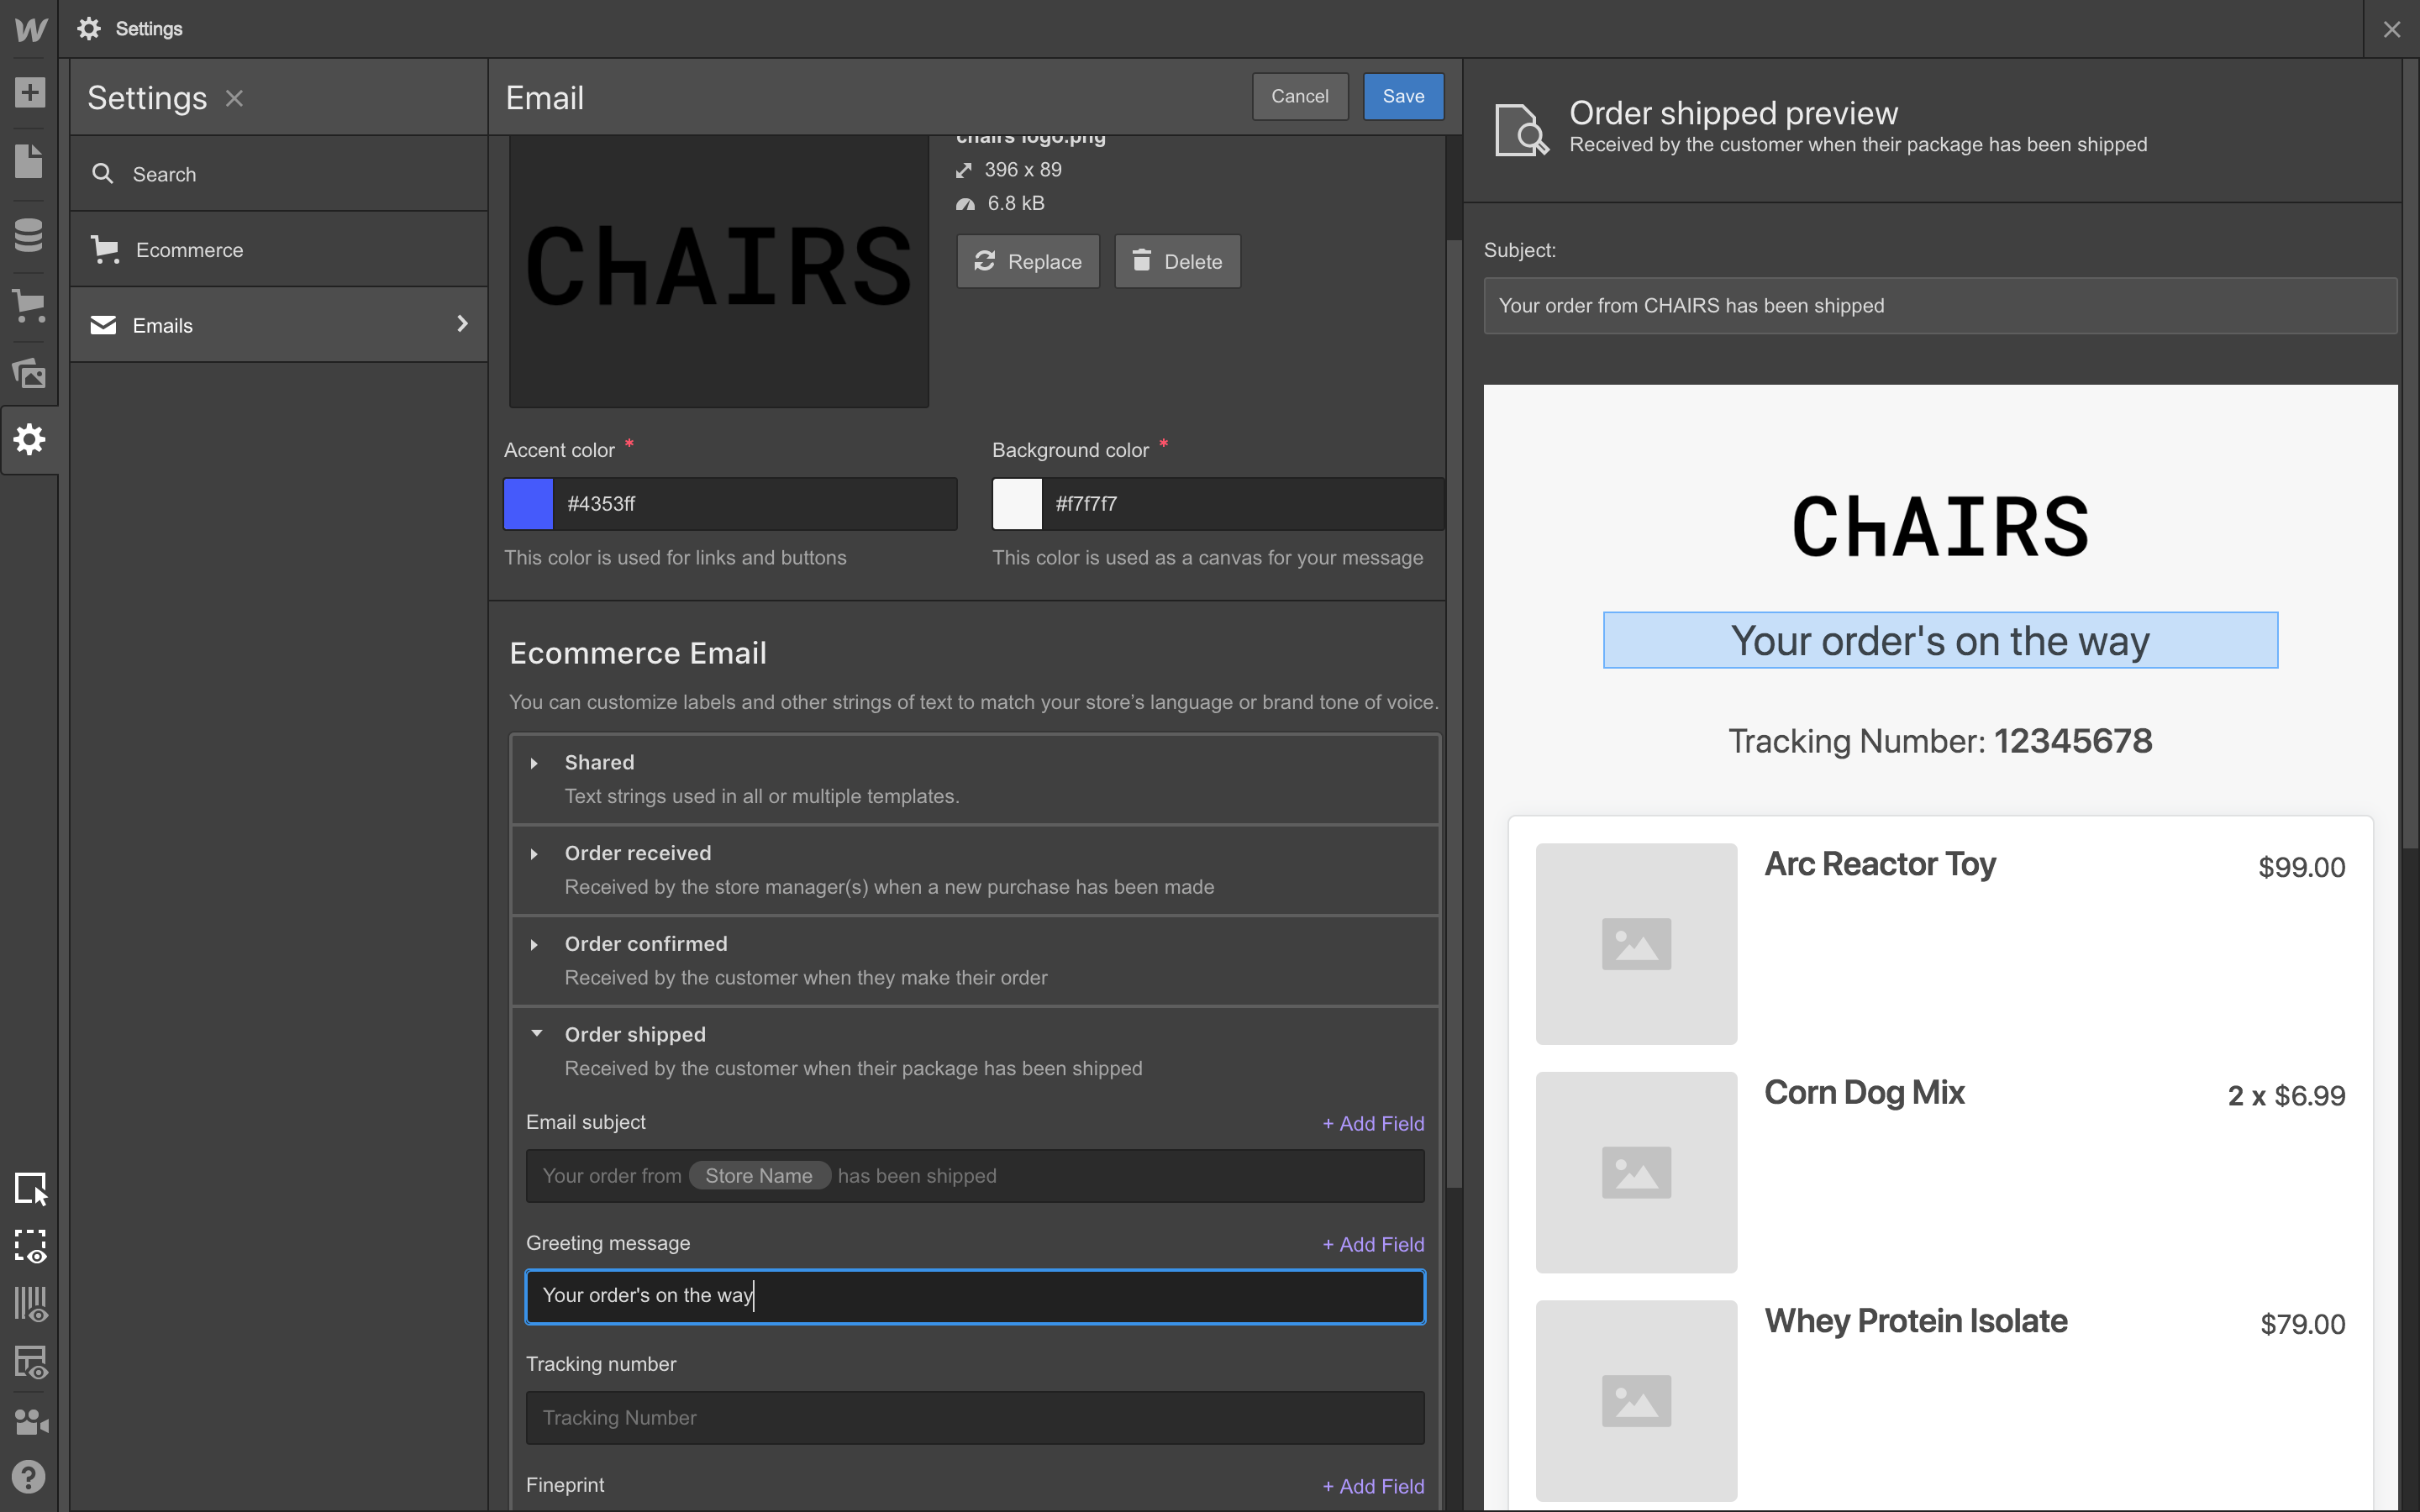The width and height of the screenshot is (2420, 1512).
Task: Toggle element edge visibility tool
Action: (30, 1246)
